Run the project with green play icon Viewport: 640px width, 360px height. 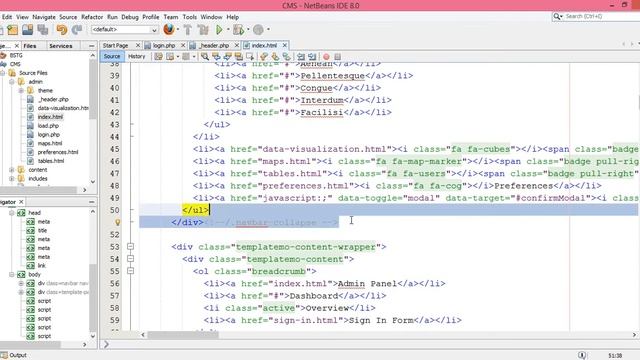[219, 29]
